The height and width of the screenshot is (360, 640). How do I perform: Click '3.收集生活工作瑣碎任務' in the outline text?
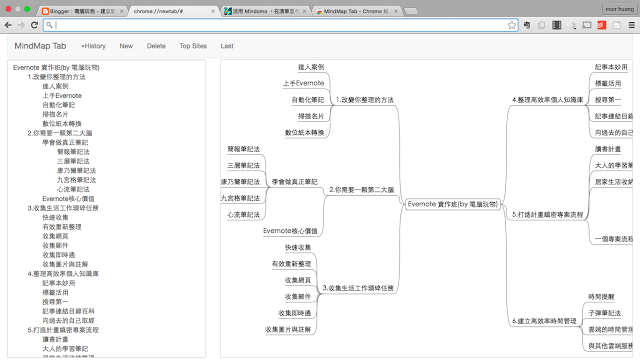(x=63, y=209)
